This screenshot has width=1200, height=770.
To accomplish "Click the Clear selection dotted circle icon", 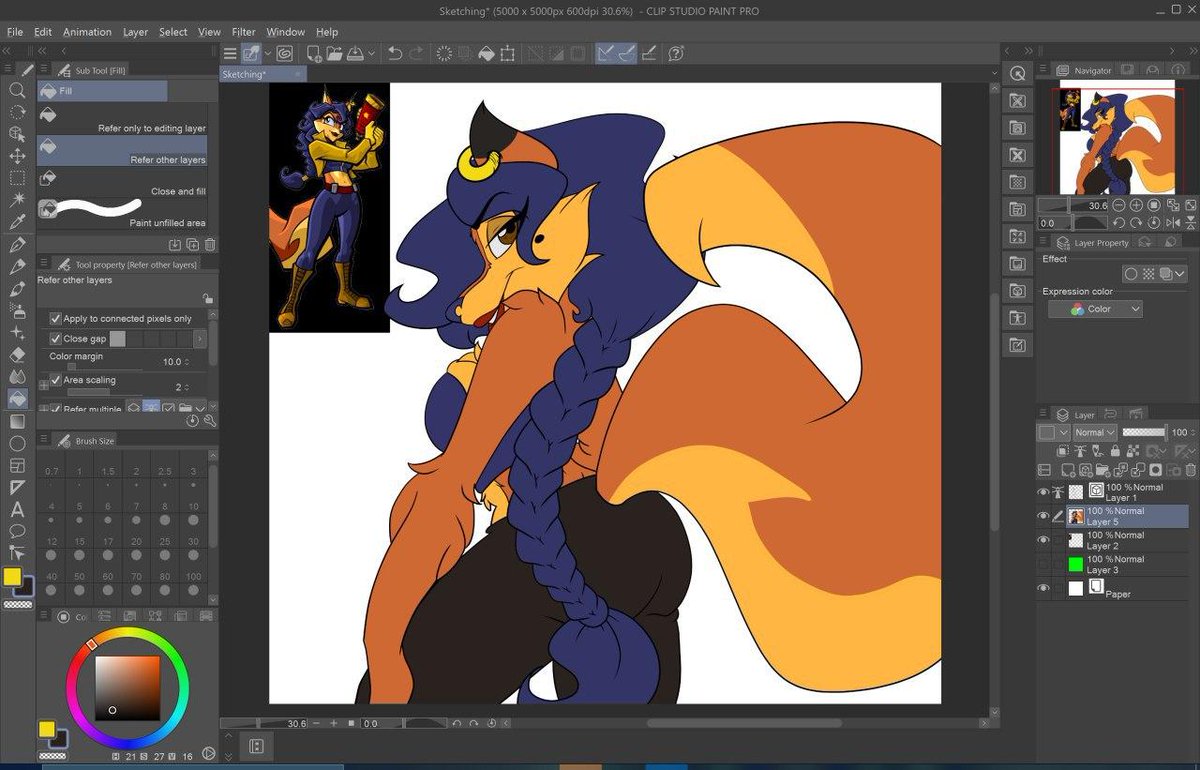I will click(x=444, y=53).
